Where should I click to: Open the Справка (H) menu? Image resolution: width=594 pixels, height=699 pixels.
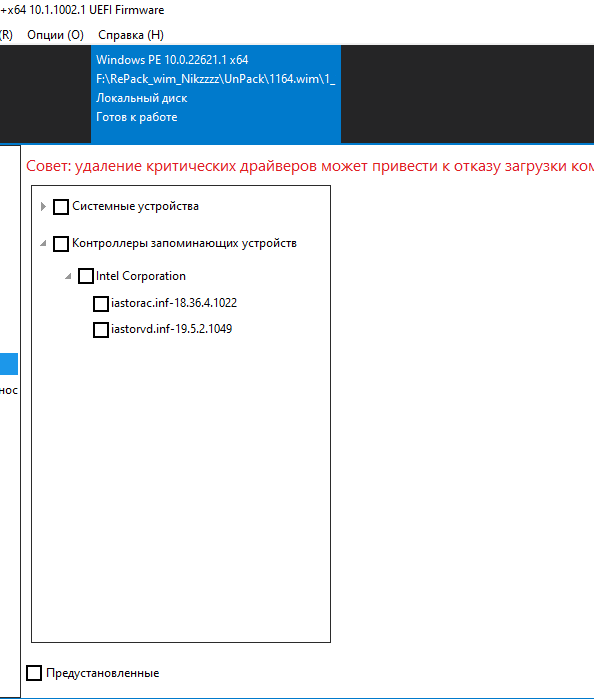(131, 35)
